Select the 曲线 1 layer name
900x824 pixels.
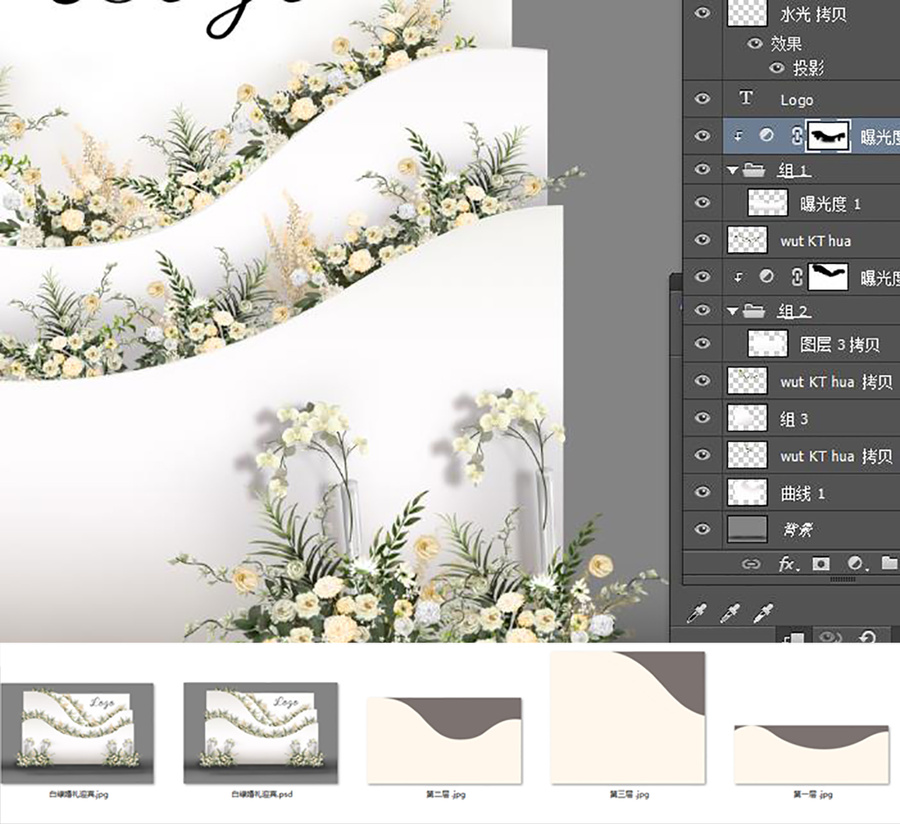802,493
